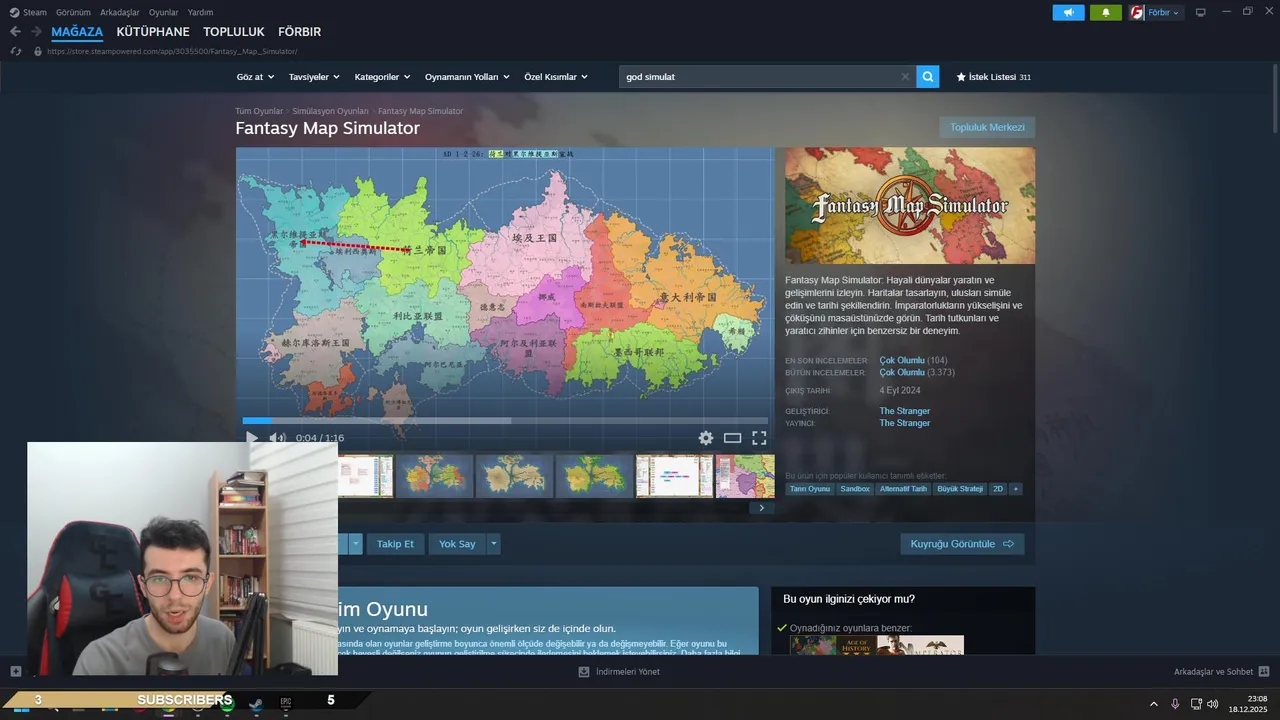Go back with the left arrow
This screenshot has width=1280, height=720.
[15, 32]
